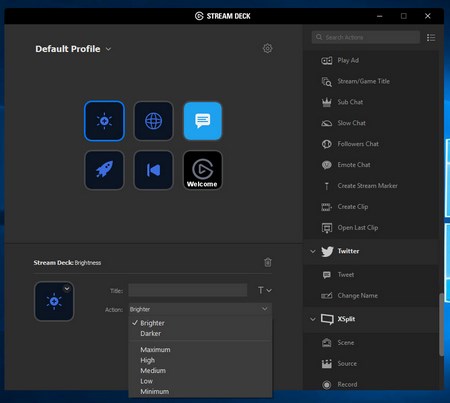
Task: Select the previous track key
Action: pyautogui.click(x=154, y=170)
